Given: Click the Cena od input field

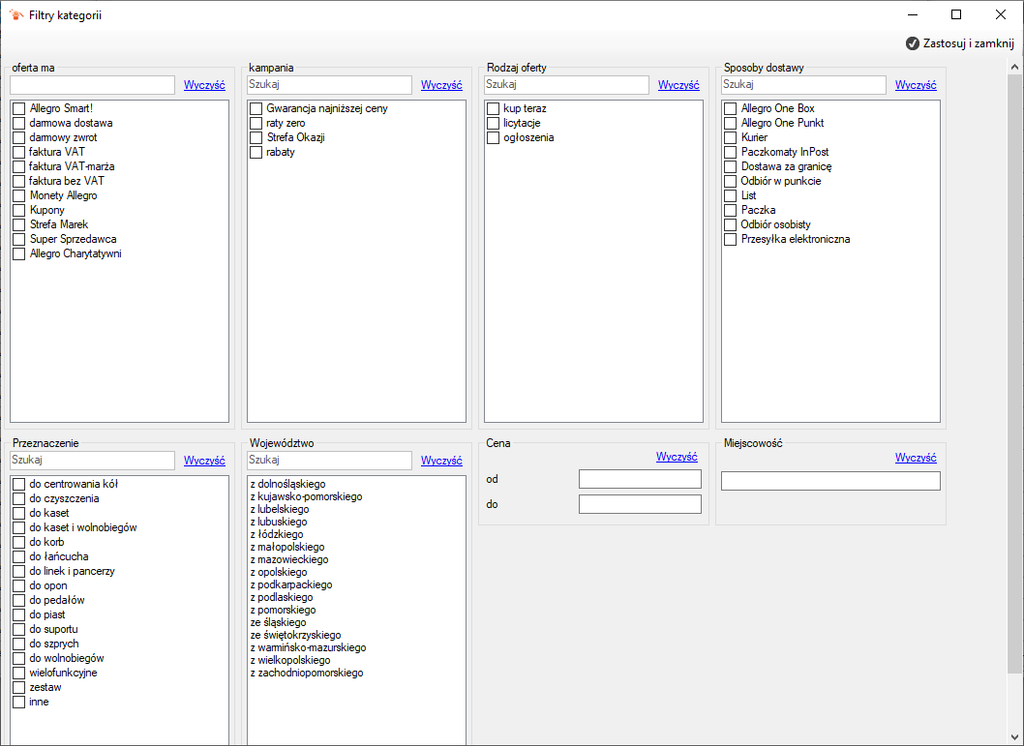Looking at the screenshot, I should [x=640, y=479].
